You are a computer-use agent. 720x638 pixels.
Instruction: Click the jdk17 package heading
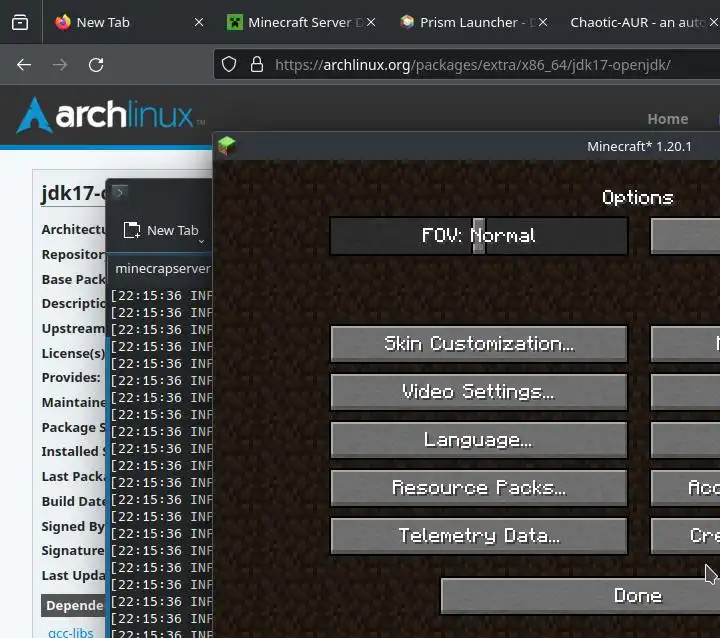73,193
